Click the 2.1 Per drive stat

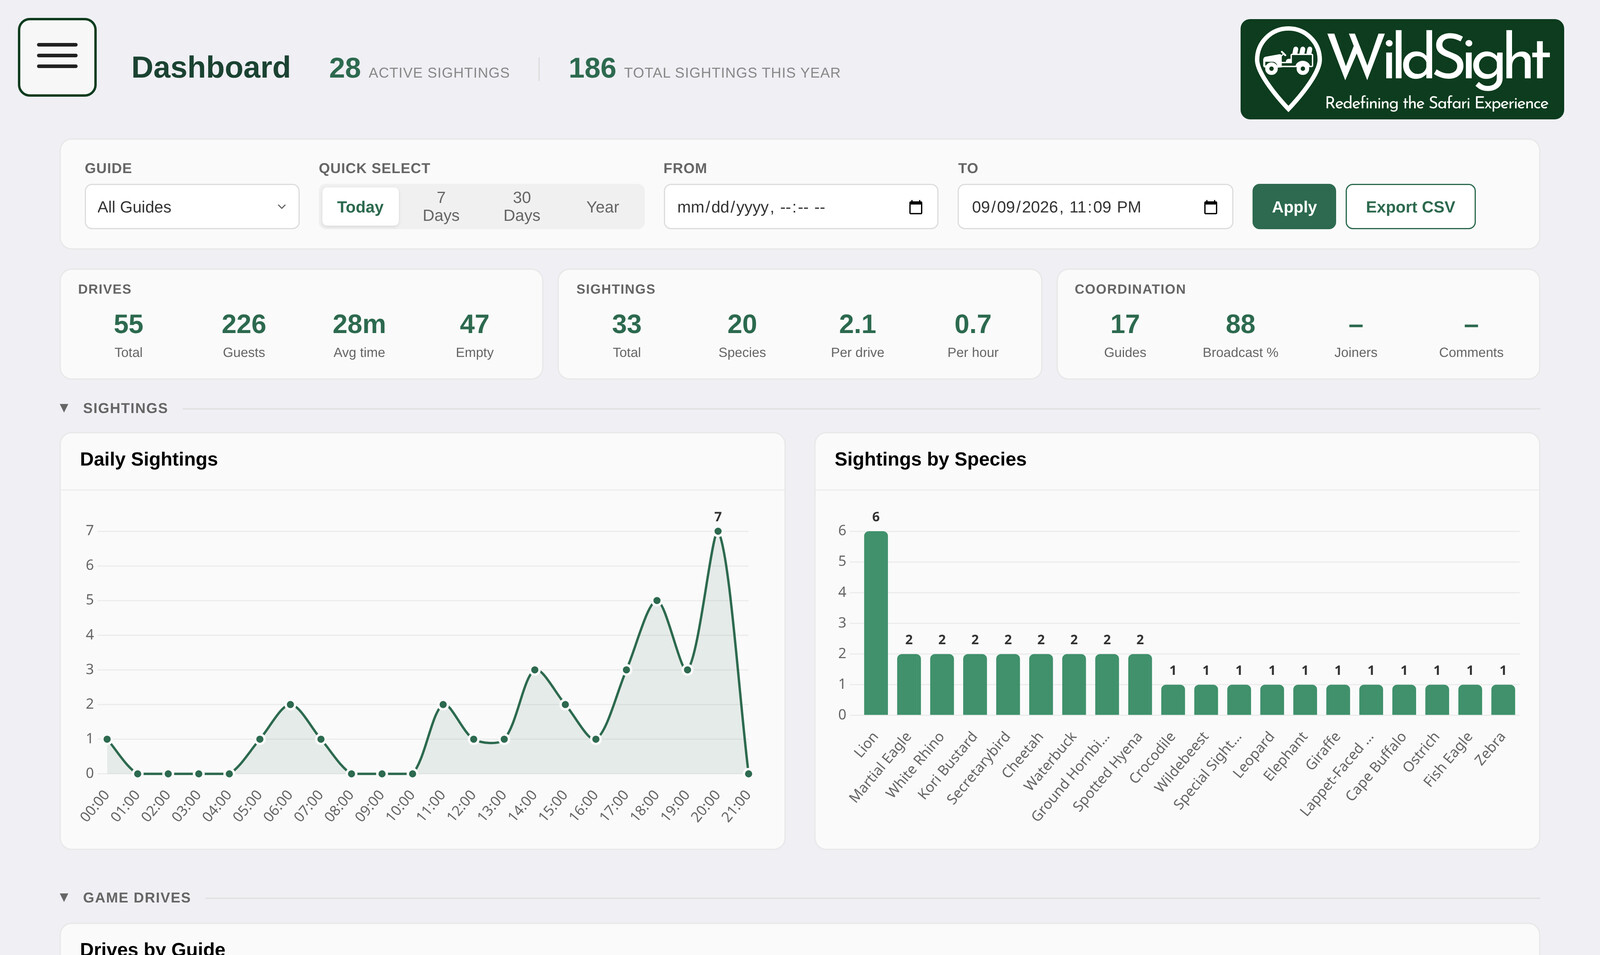coord(857,336)
